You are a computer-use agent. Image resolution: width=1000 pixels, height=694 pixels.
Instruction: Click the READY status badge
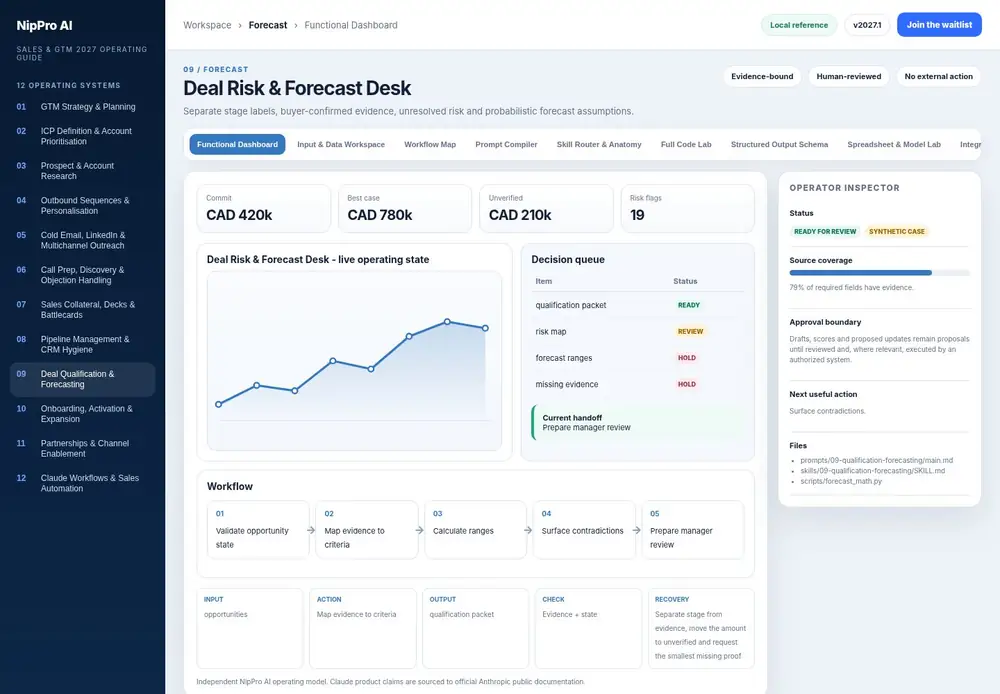click(688, 305)
